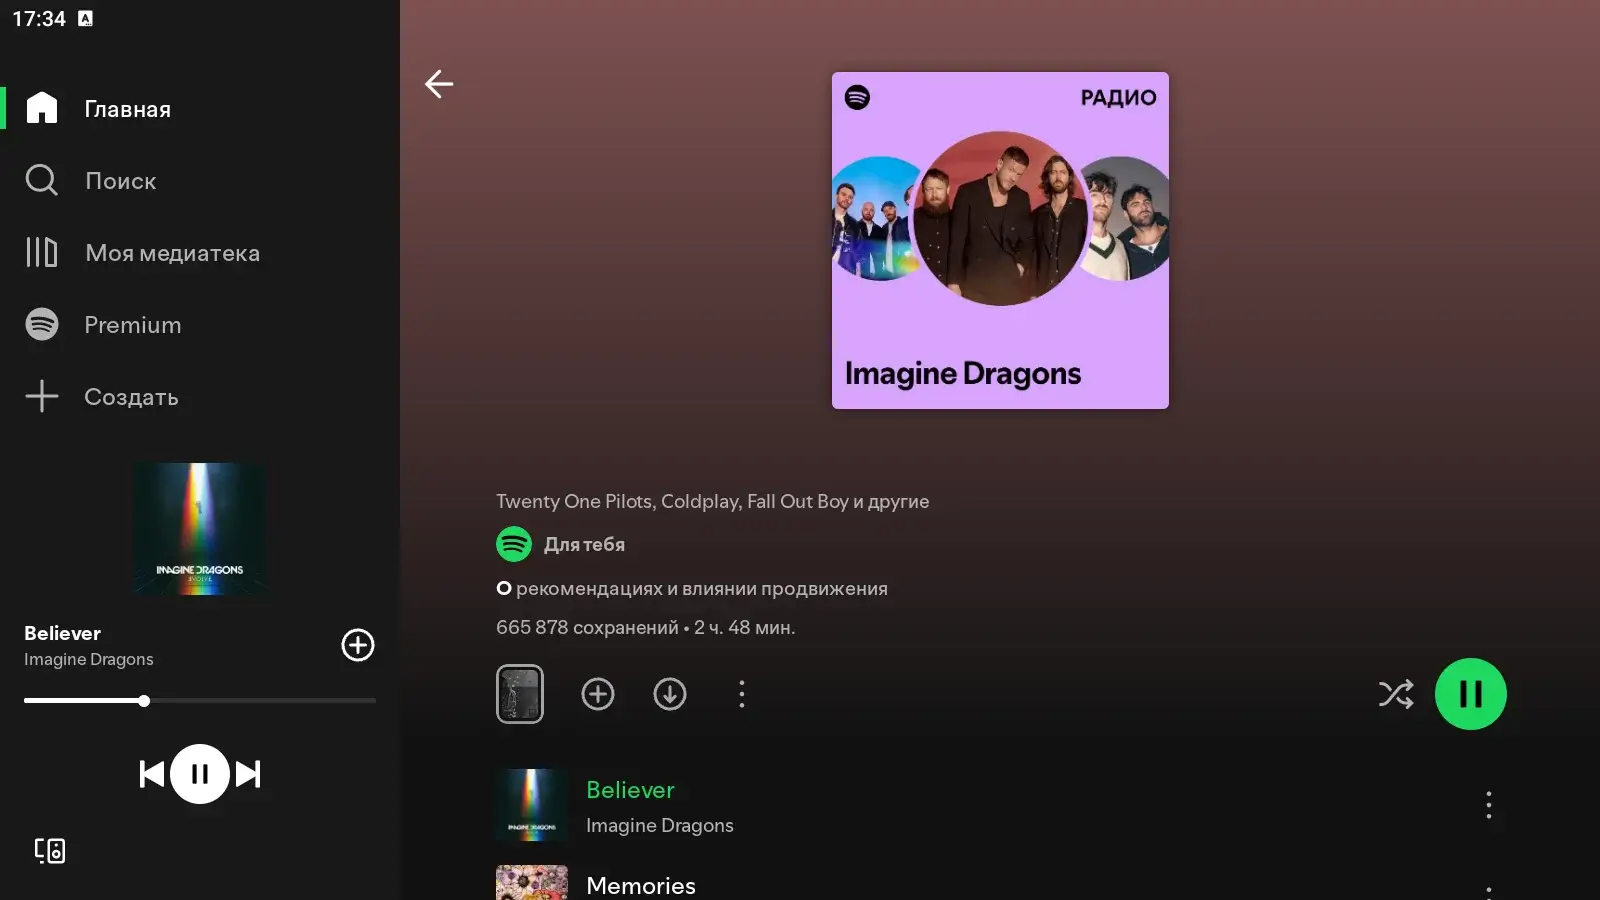Open more options for the playlist
The height and width of the screenshot is (900, 1600).
742,694
